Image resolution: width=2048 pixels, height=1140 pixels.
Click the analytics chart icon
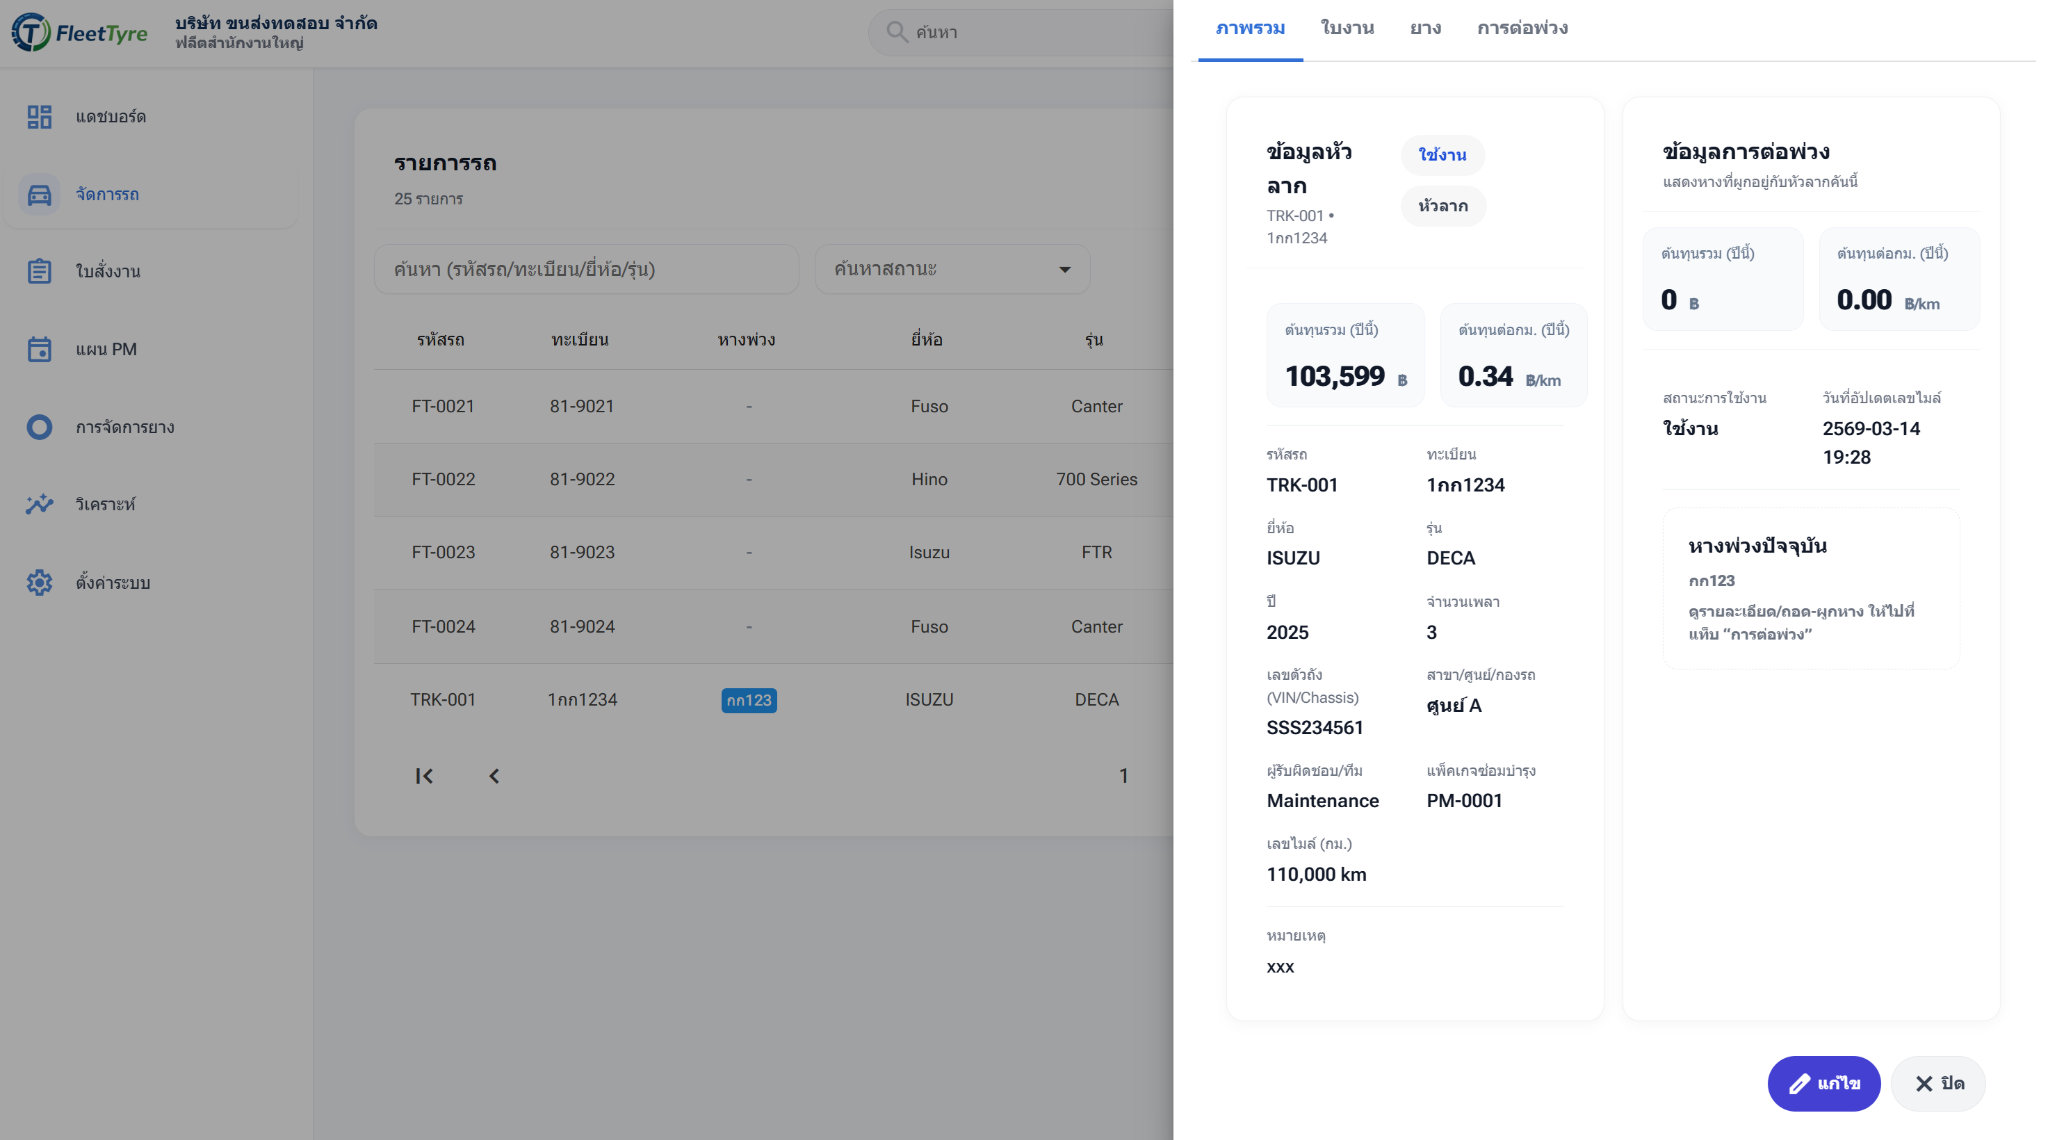39,504
